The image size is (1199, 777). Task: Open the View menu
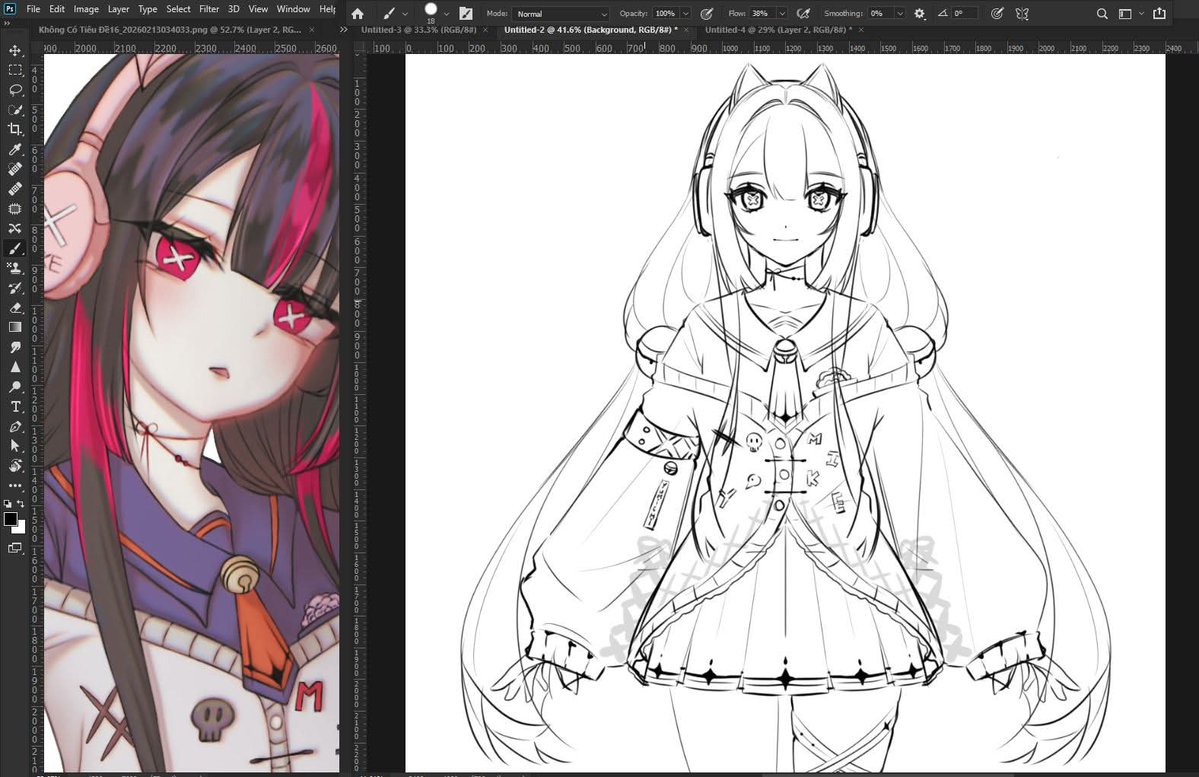[258, 9]
